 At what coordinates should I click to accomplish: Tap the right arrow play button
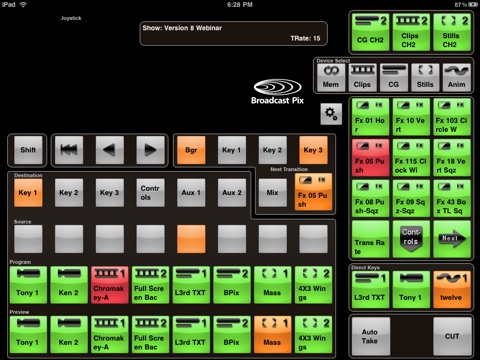coord(150,150)
